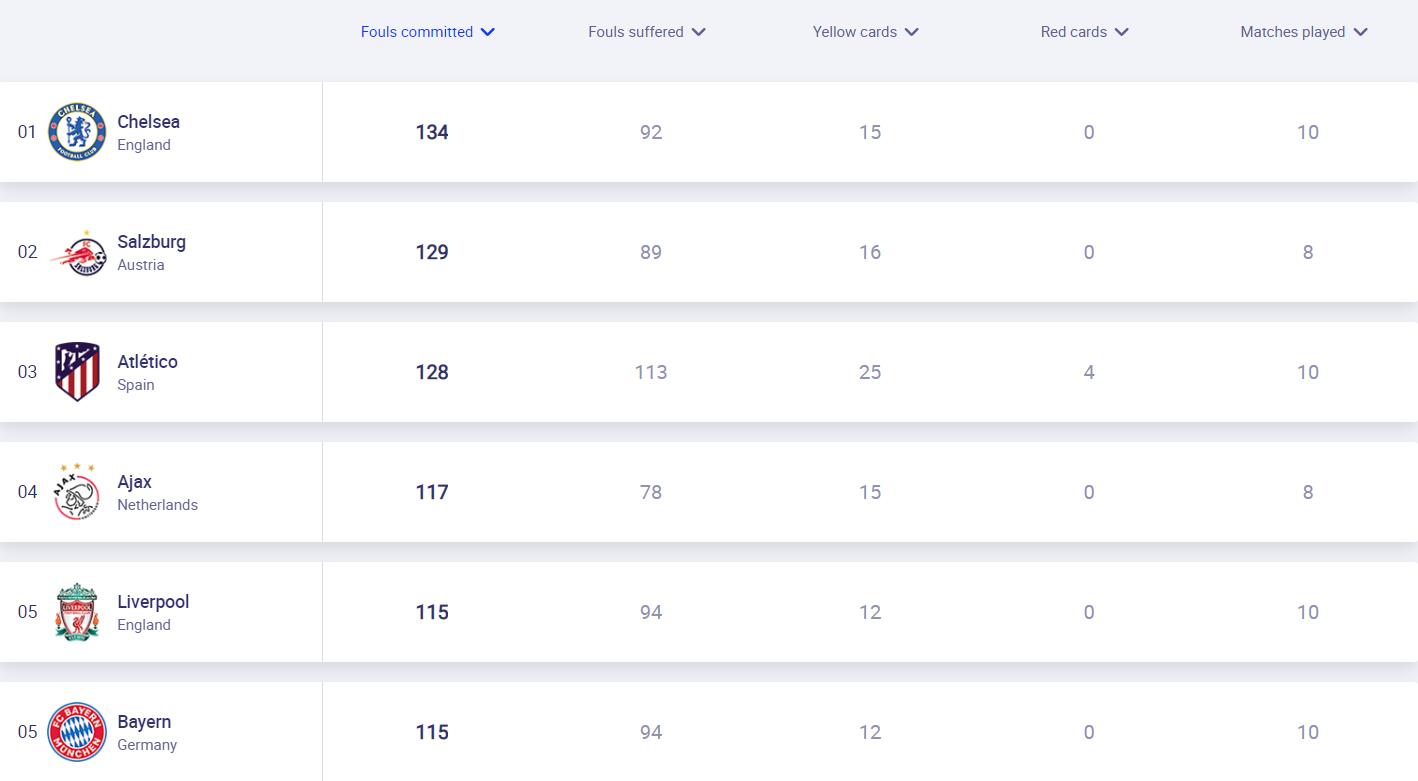Select Ajax's 8 matches played value

pos(1308,492)
